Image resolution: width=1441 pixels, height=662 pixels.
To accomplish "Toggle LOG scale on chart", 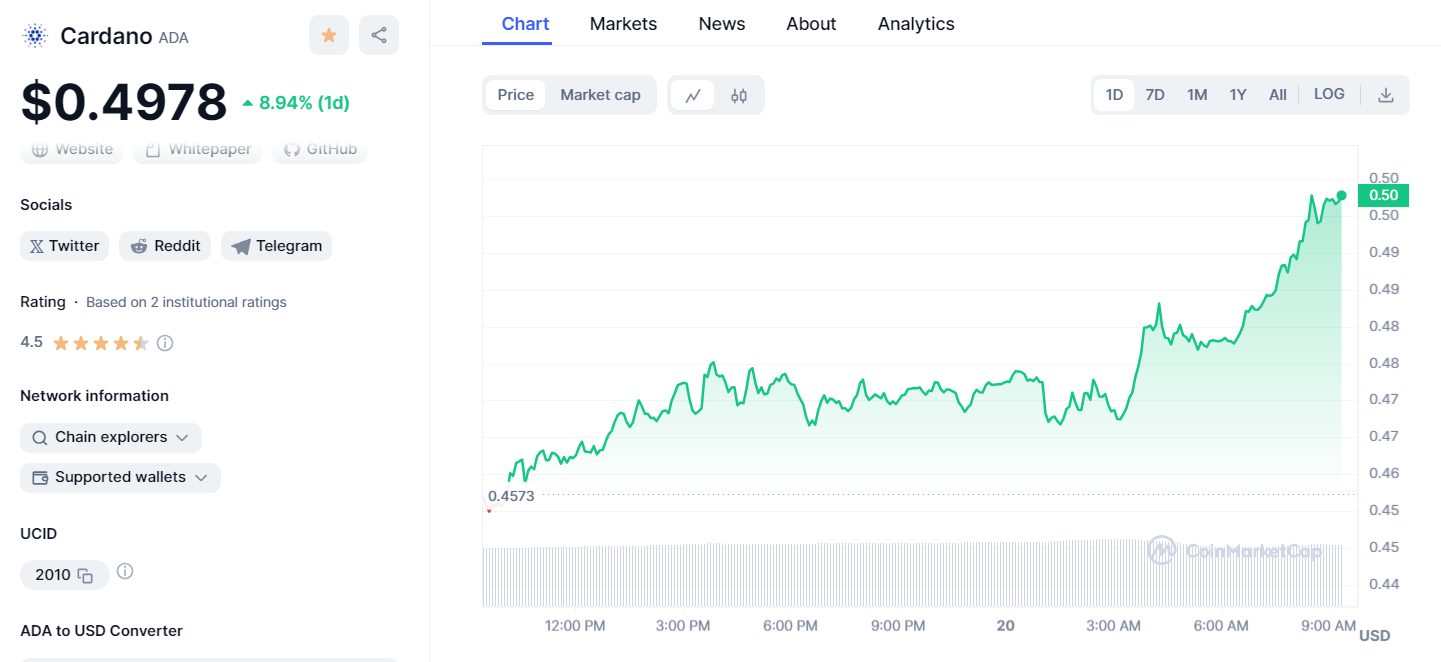I will [x=1329, y=94].
